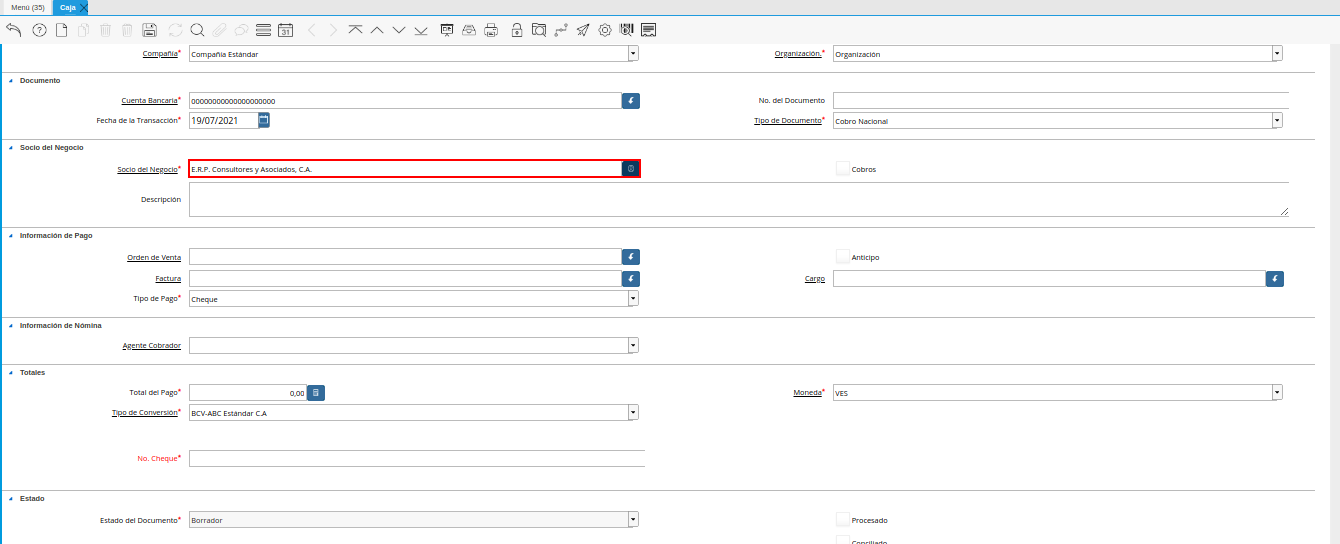Viewport: 1340px width, 544px height.
Task: Toggle the Procesado checkbox
Action: pos(843,520)
